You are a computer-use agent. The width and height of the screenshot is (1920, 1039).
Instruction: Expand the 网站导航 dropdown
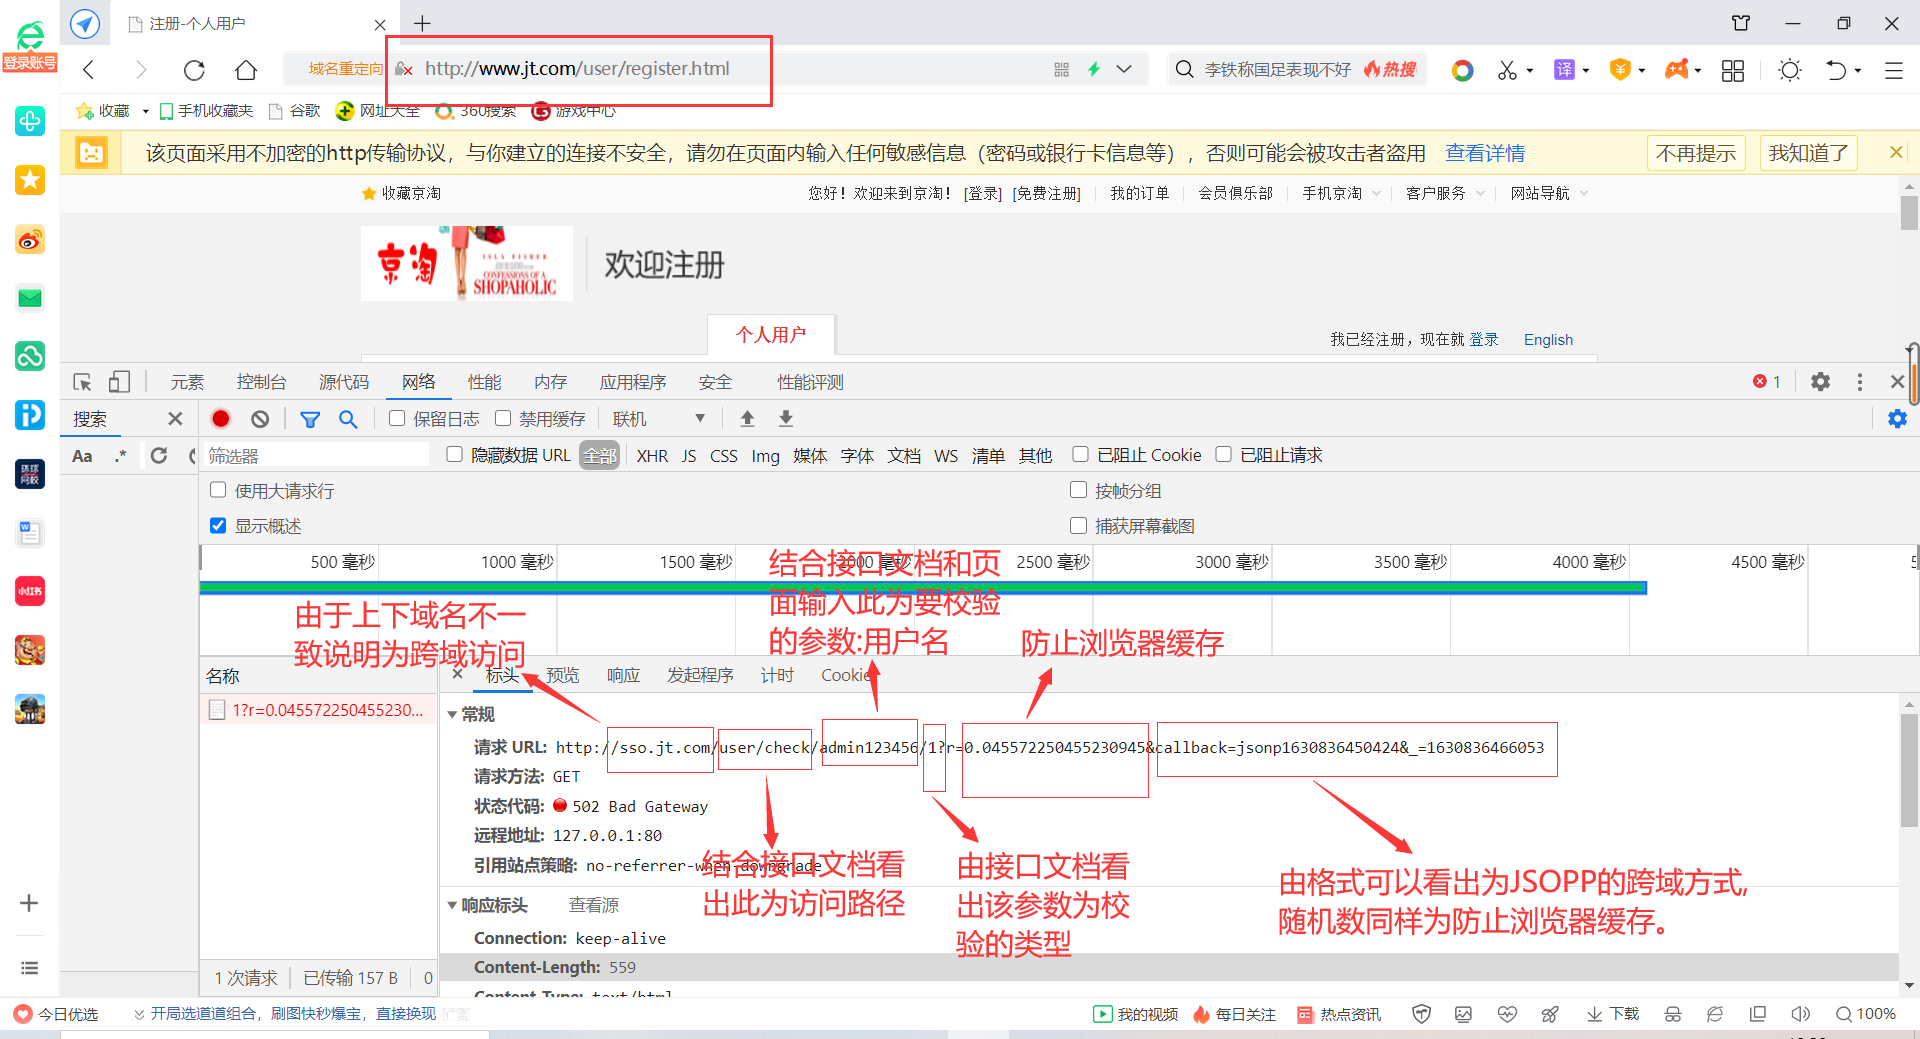[1584, 193]
